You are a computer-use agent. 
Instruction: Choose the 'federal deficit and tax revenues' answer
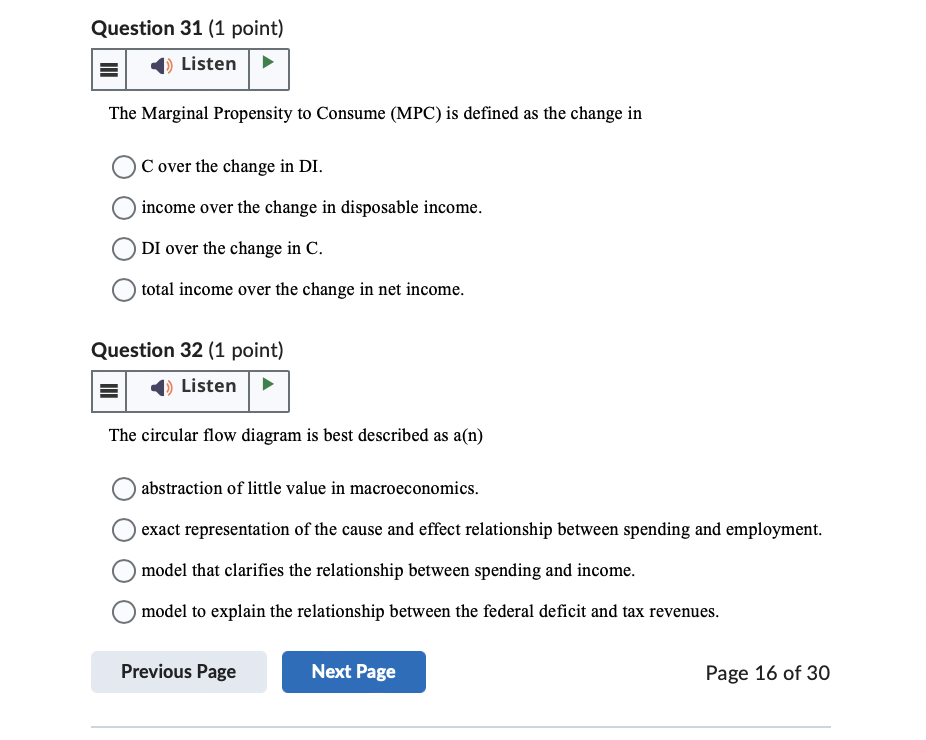[123, 612]
